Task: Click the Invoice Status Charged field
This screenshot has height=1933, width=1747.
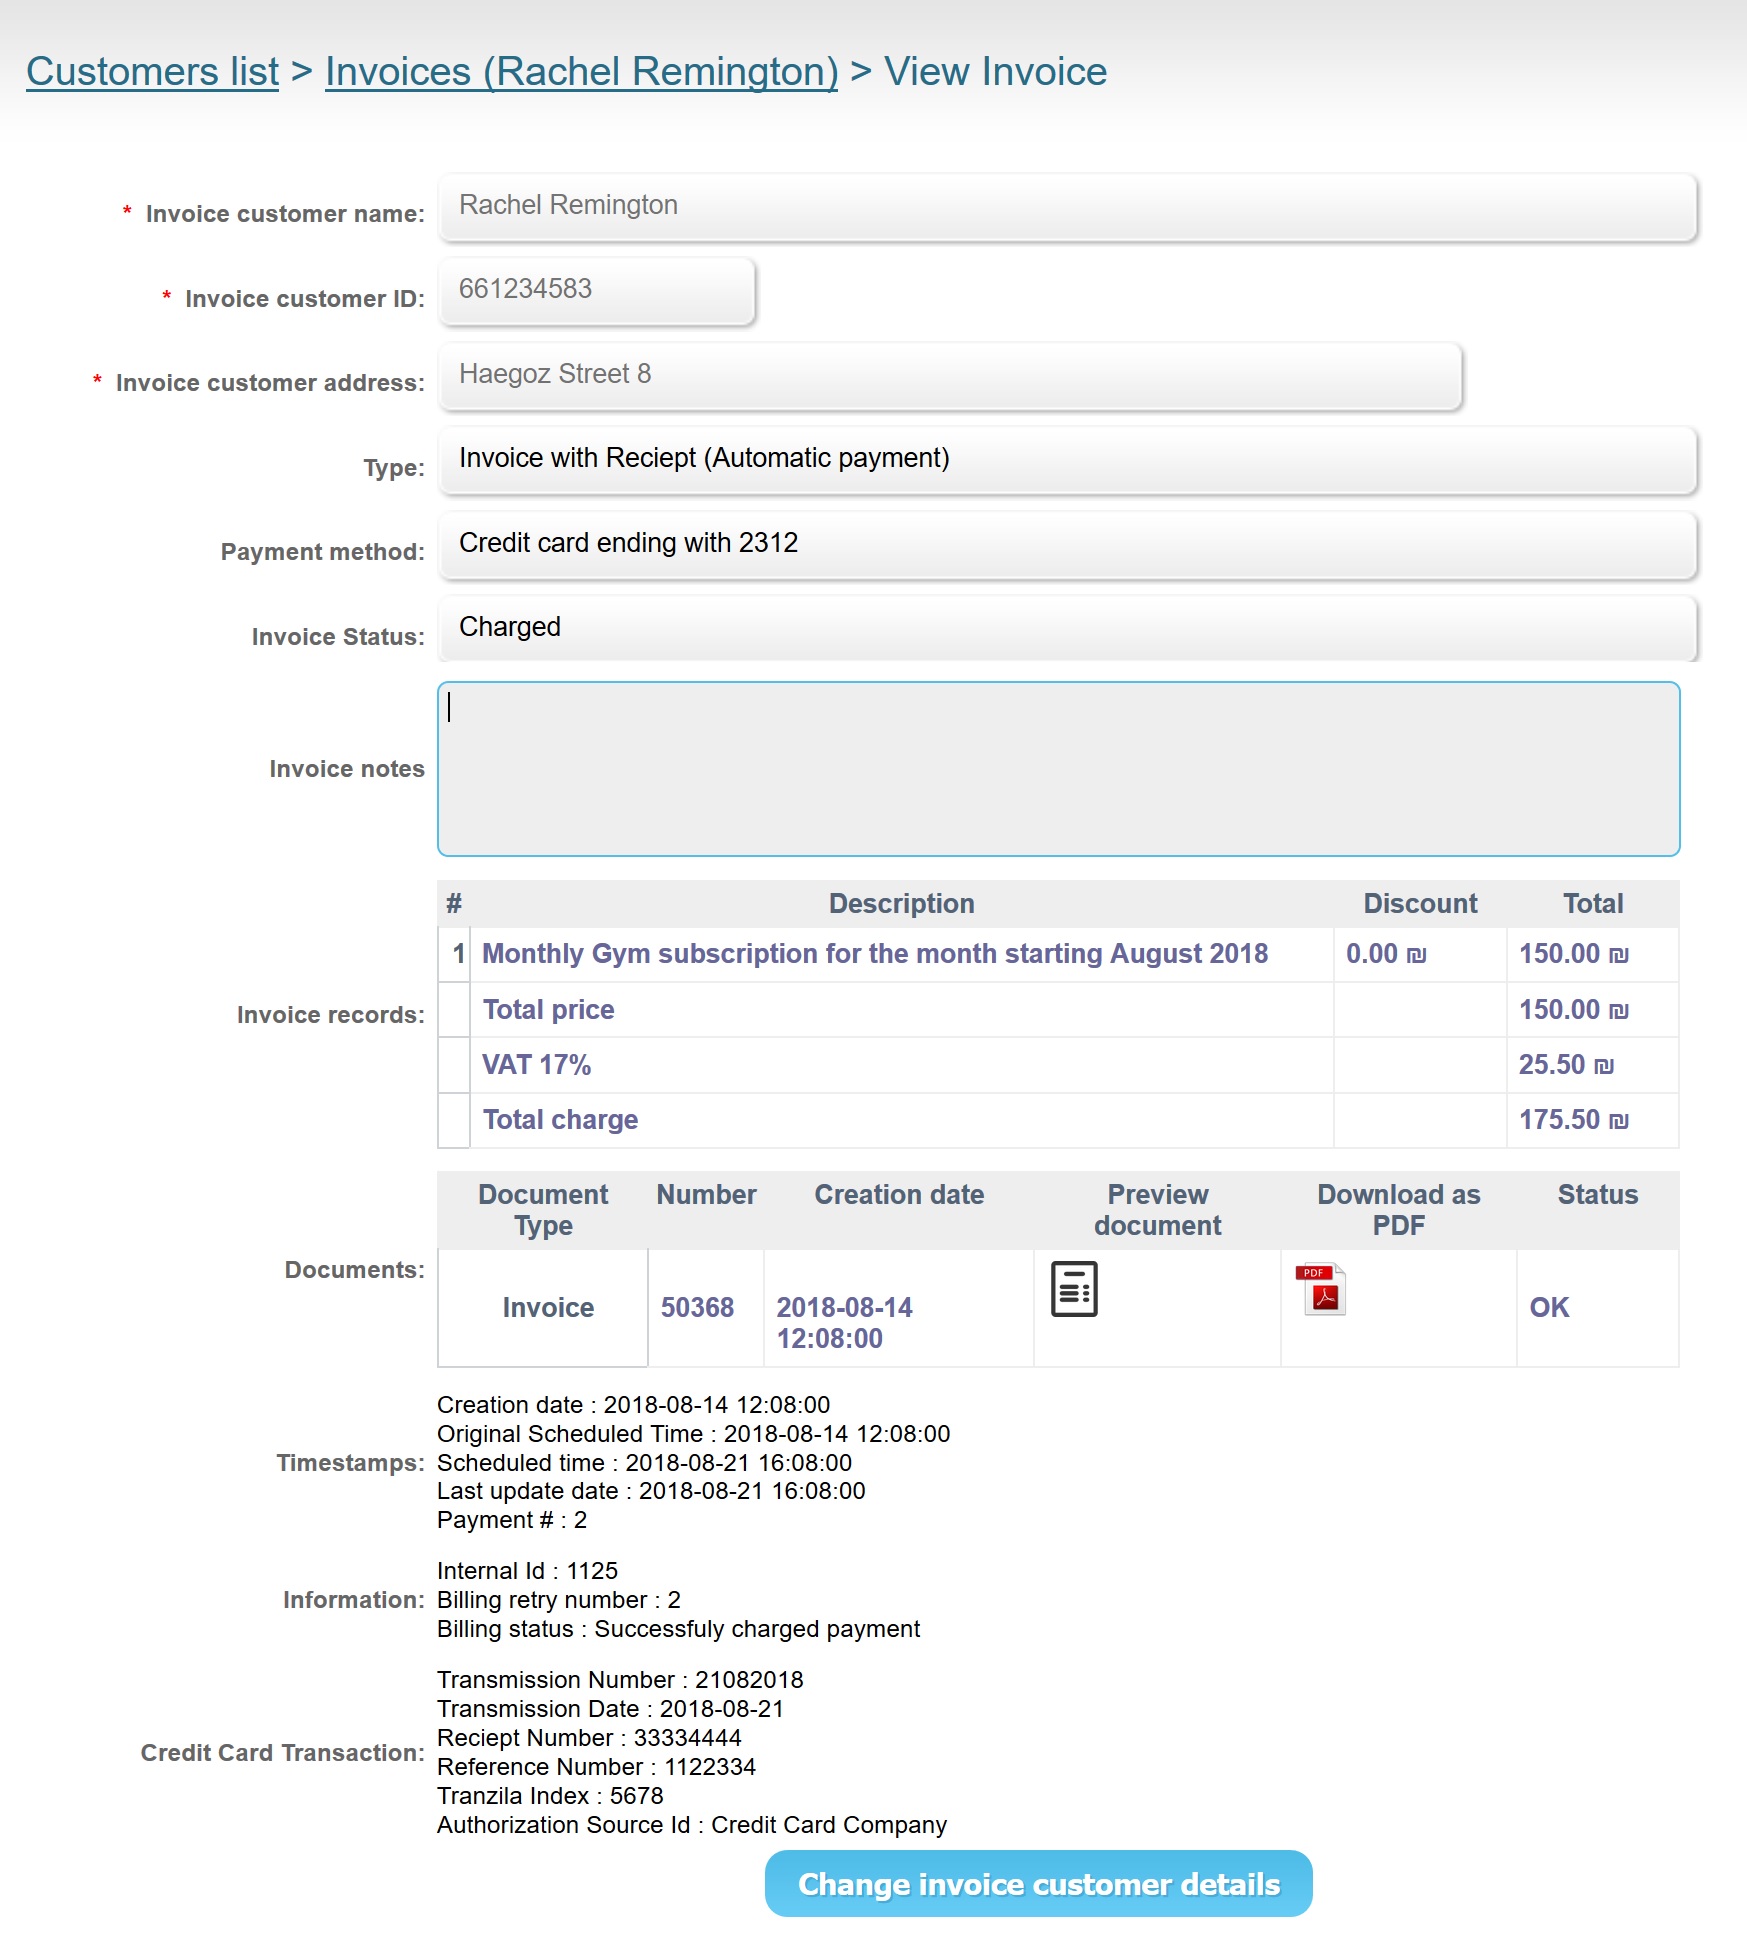Action: (x=1068, y=628)
